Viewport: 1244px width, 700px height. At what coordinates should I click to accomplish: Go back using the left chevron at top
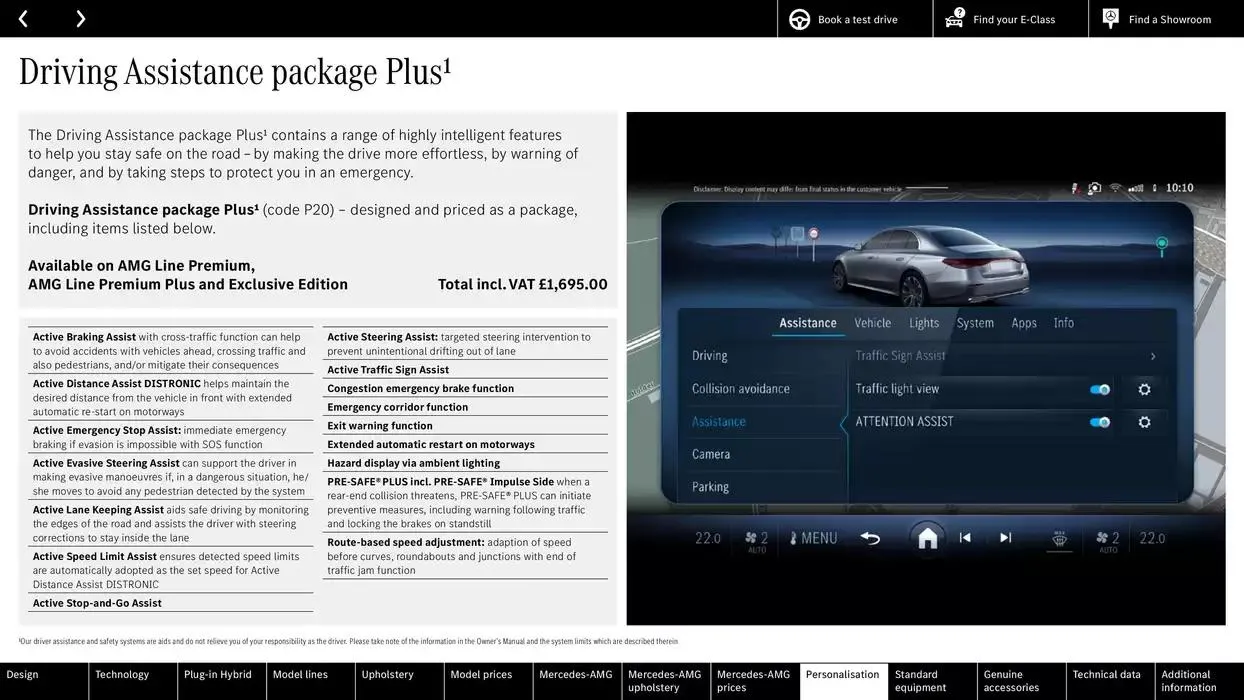22,18
